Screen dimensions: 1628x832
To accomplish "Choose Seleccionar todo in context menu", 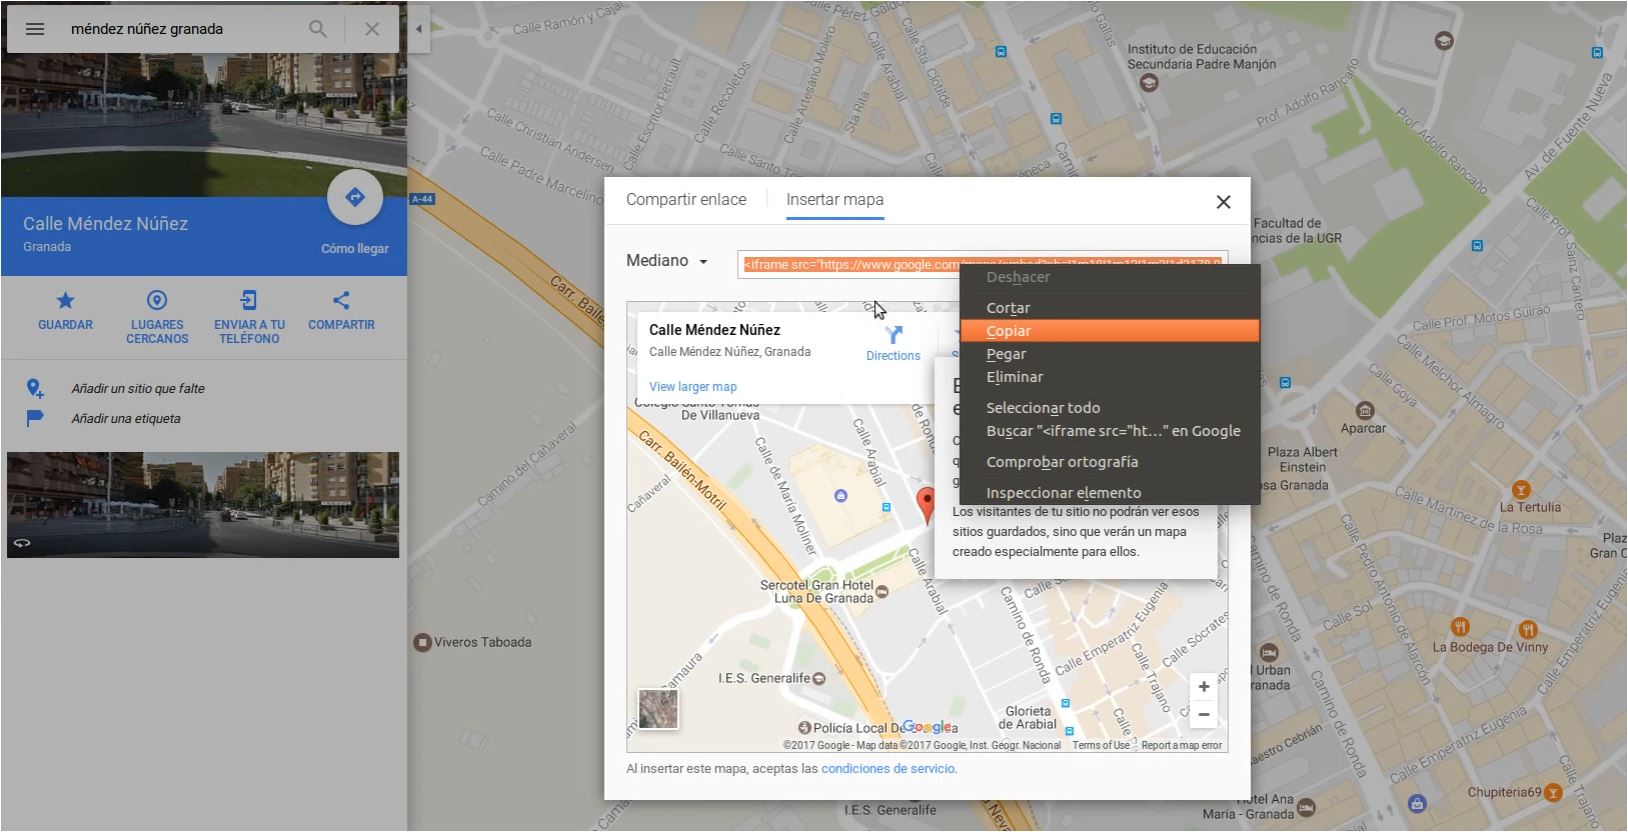I will (1109, 408).
